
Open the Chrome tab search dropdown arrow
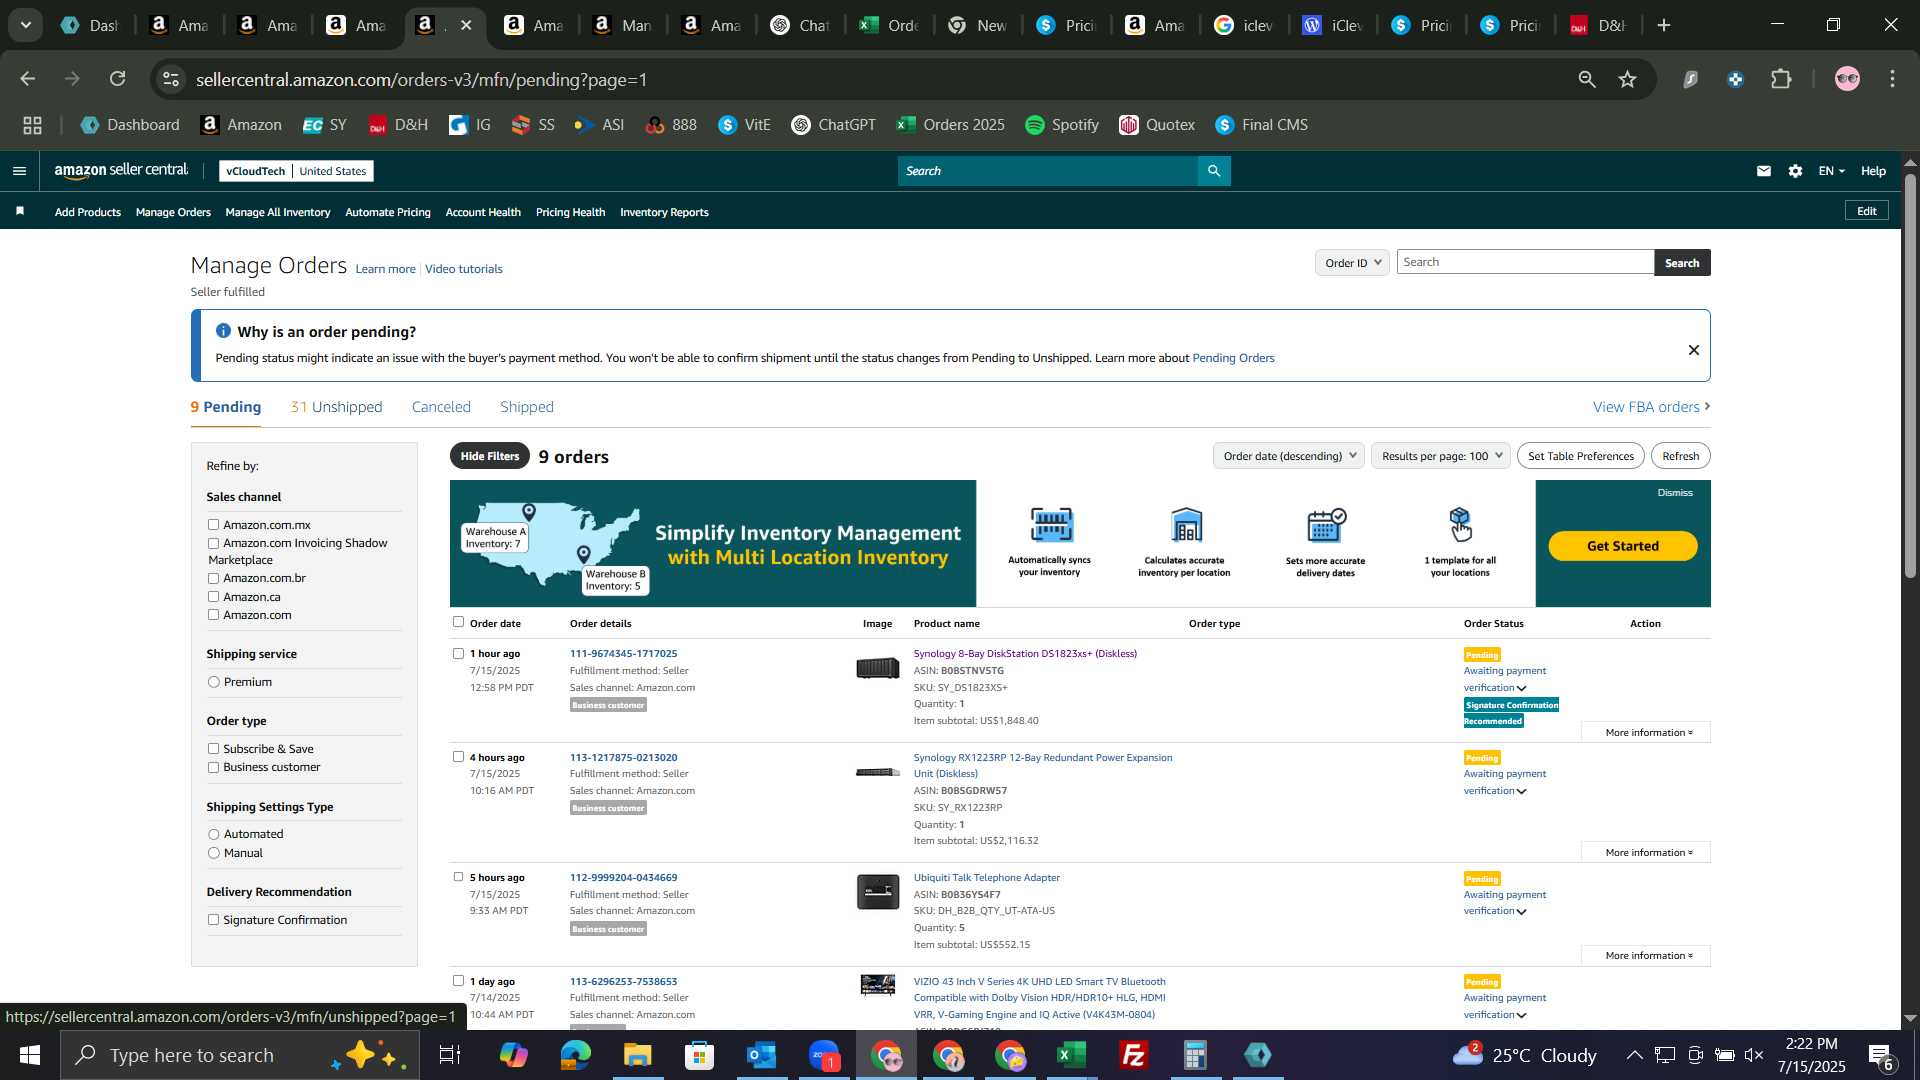click(x=26, y=25)
